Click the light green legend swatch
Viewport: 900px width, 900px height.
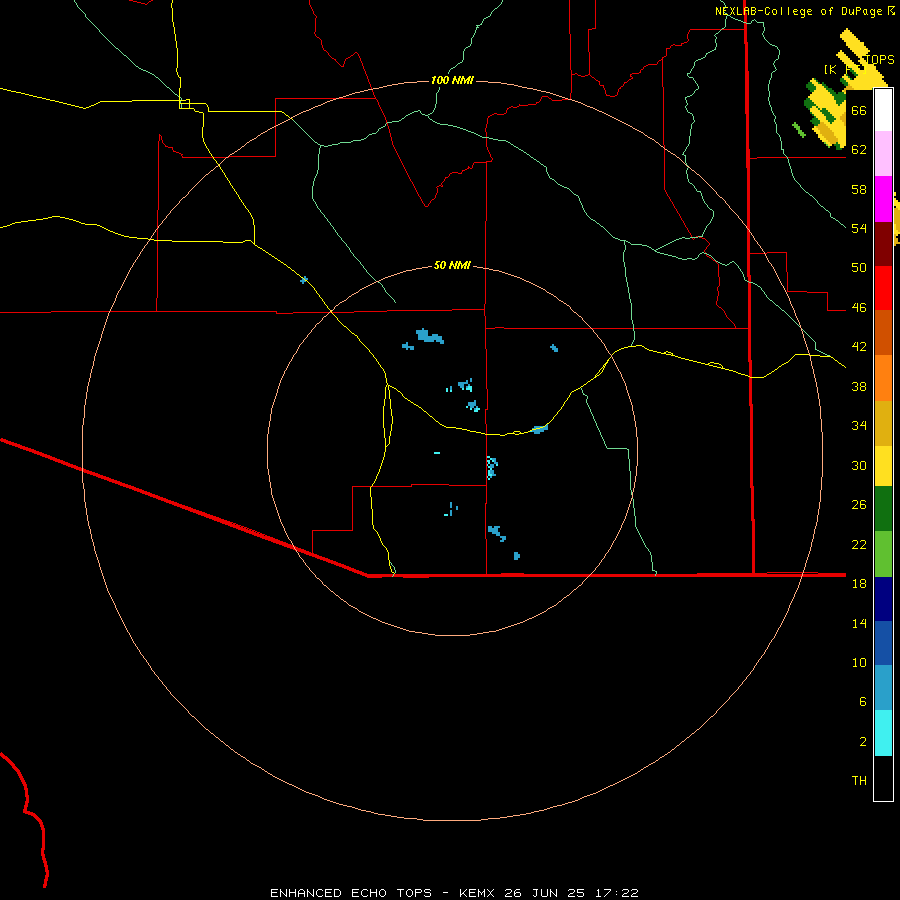coord(883,554)
